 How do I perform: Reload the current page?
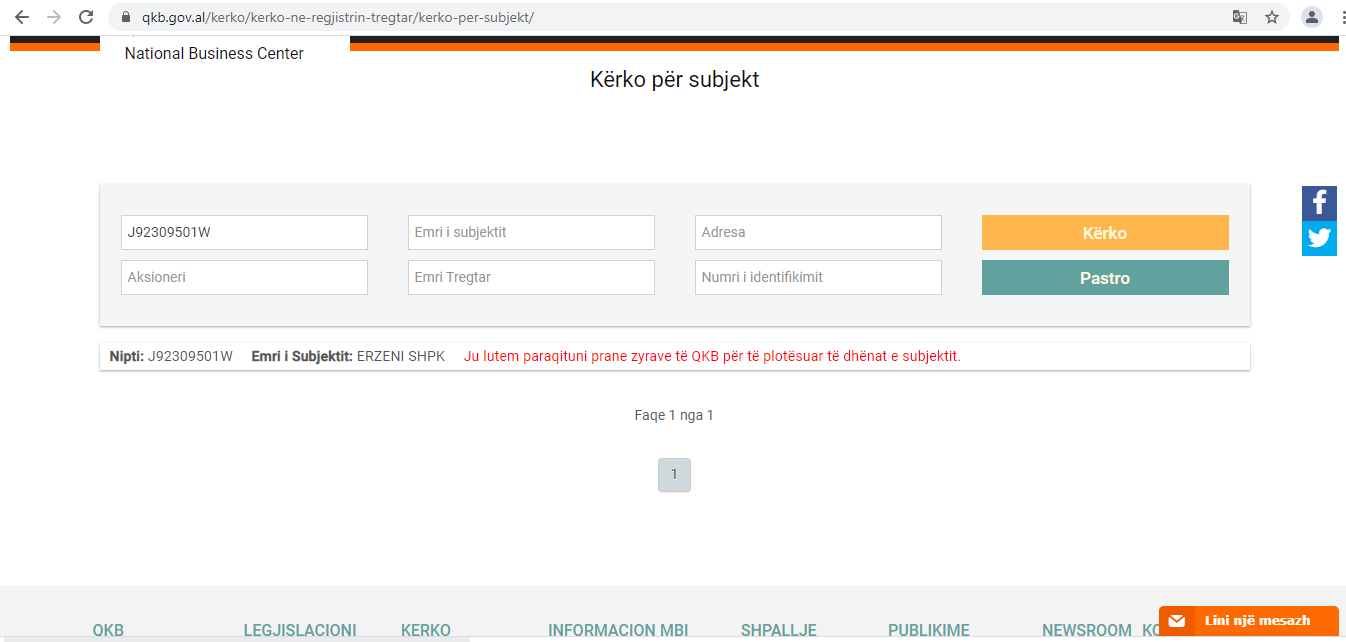tap(87, 17)
